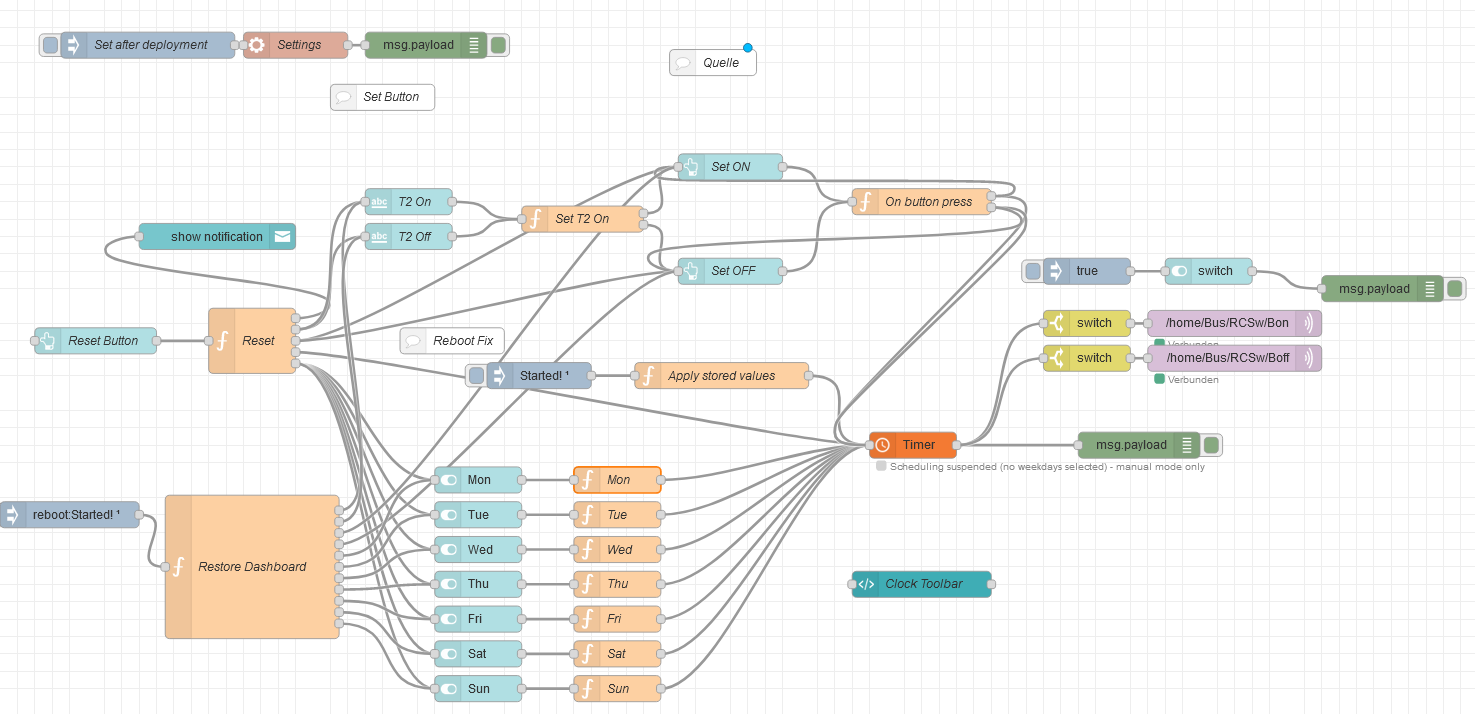Click the clock icon on the Timer node
This screenshot has width=1475, height=714.
click(883, 445)
